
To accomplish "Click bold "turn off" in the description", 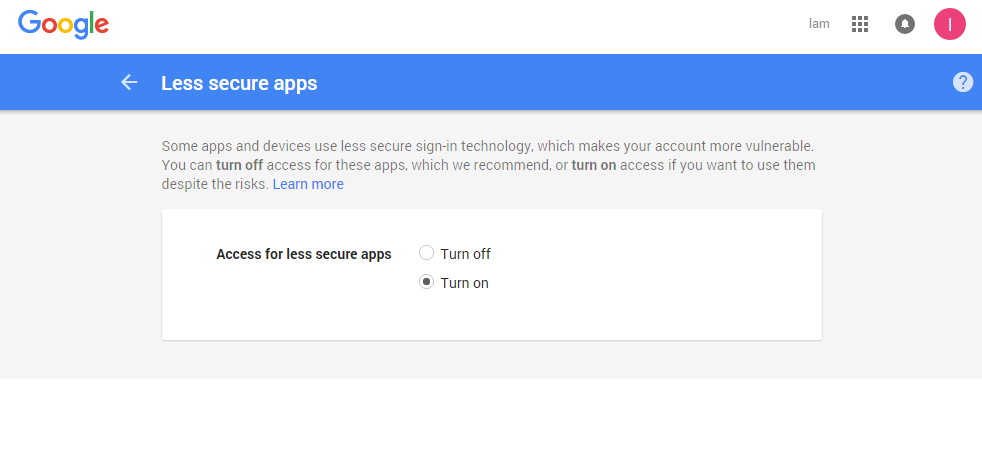I will coord(240,165).
